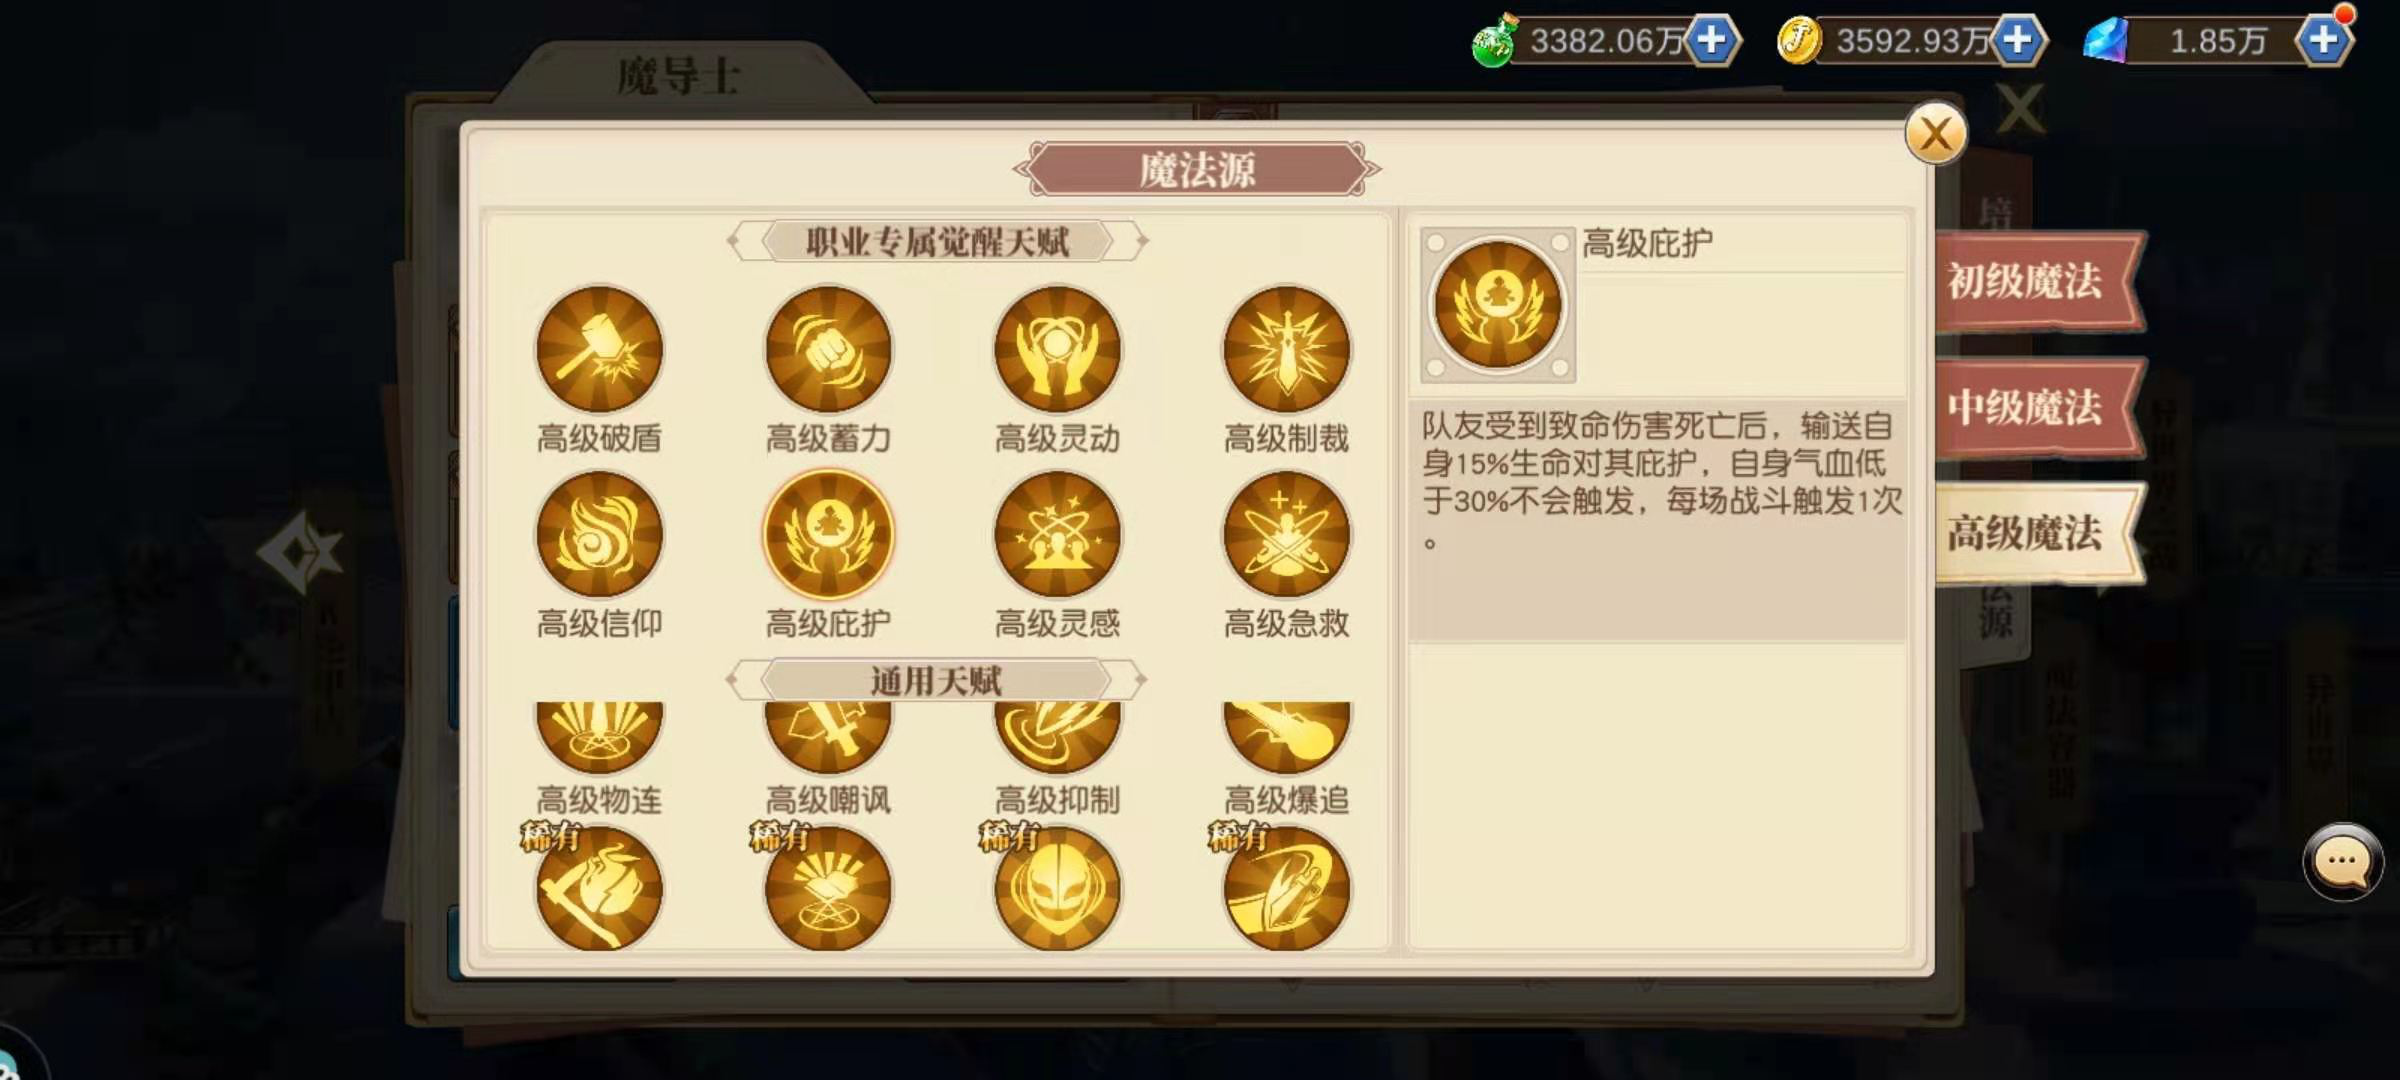The width and height of the screenshot is (2400, 1080).
Task: Select the rare mask talent icon
Action: pos(1057,888)
